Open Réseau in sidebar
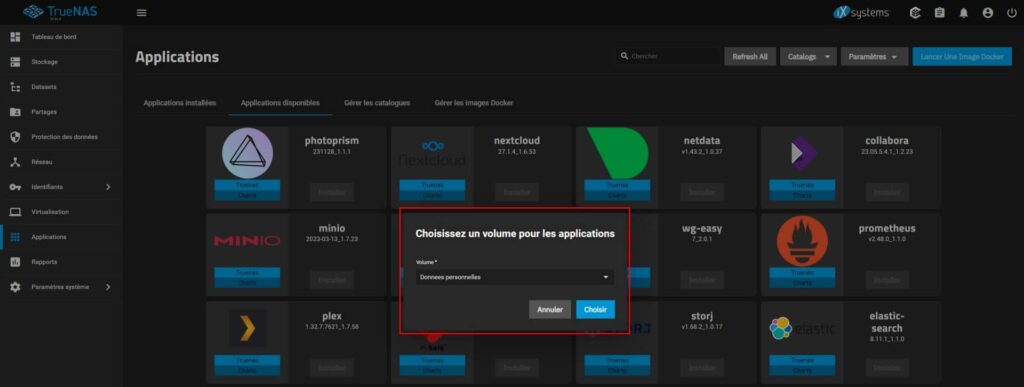The image size is (1024, 387). [61, 162]
